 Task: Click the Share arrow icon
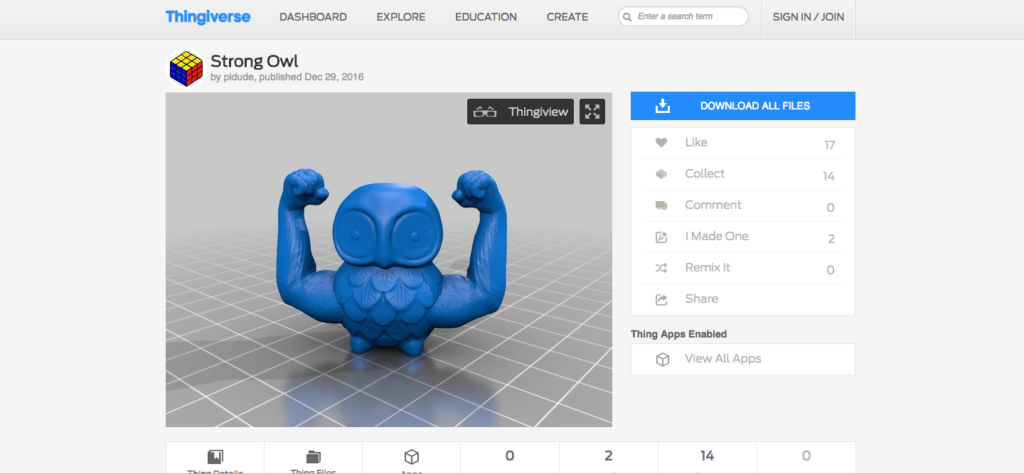(x=661, y=300)
